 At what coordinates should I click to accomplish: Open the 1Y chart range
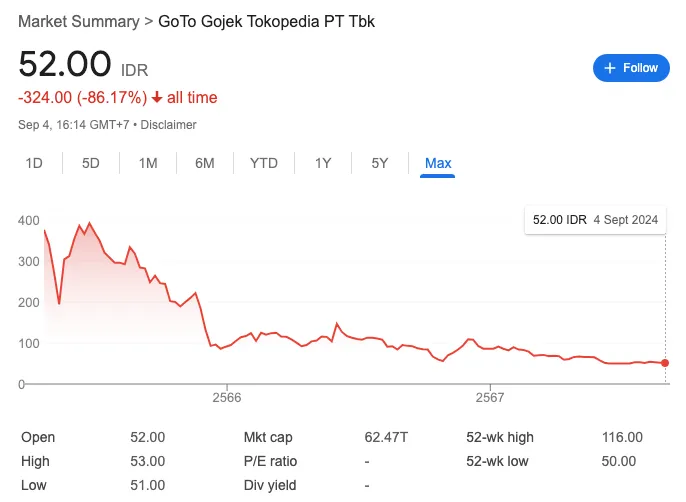coord(323,163)
